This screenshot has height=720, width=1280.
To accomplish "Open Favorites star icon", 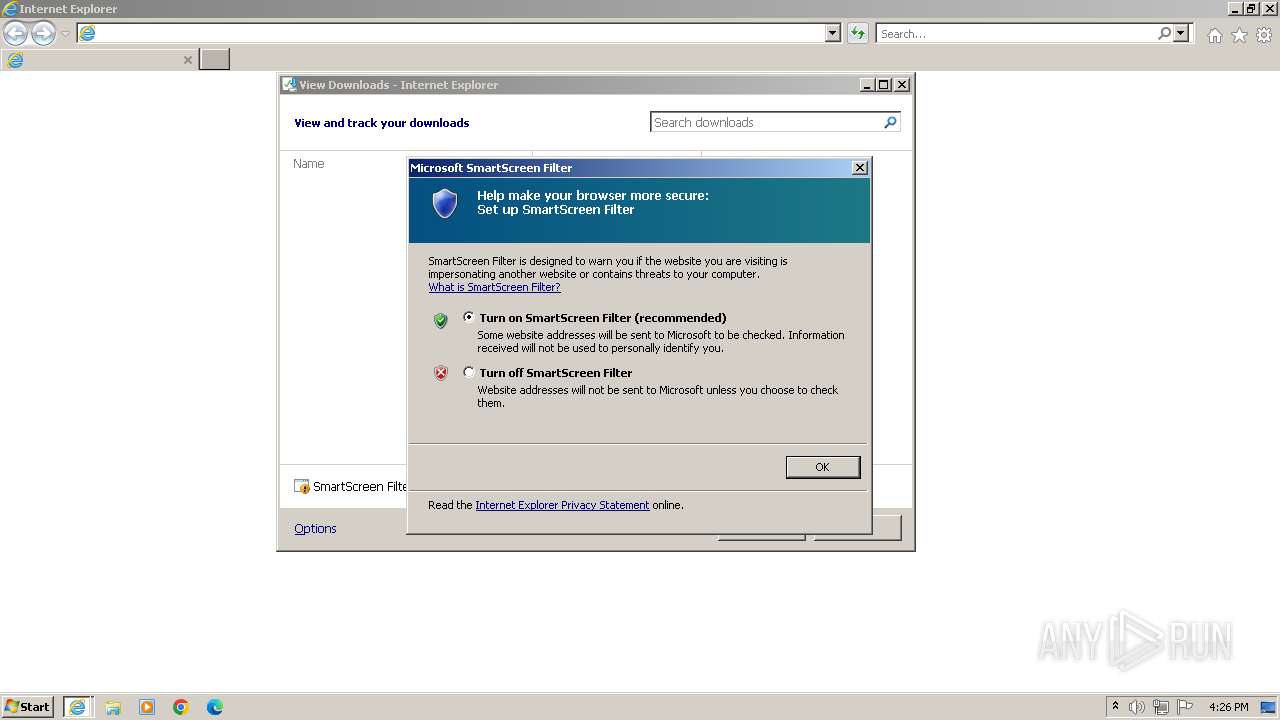I will (1239, 35).
